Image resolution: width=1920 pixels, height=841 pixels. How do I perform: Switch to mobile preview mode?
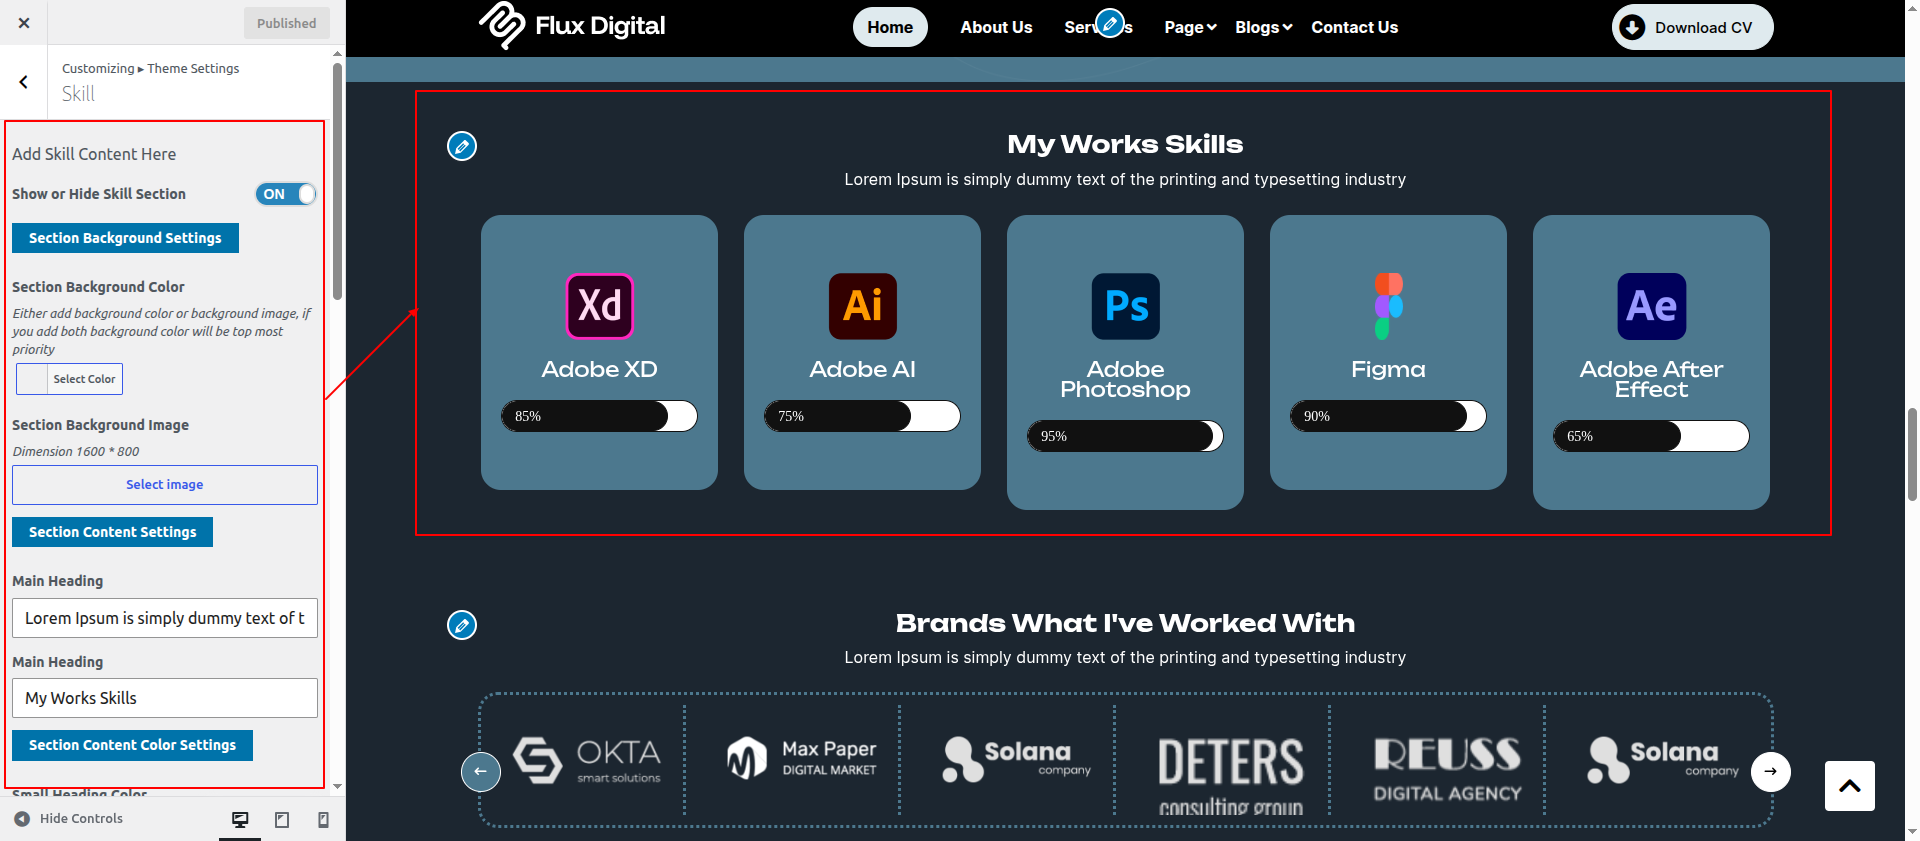click(323, 820)
